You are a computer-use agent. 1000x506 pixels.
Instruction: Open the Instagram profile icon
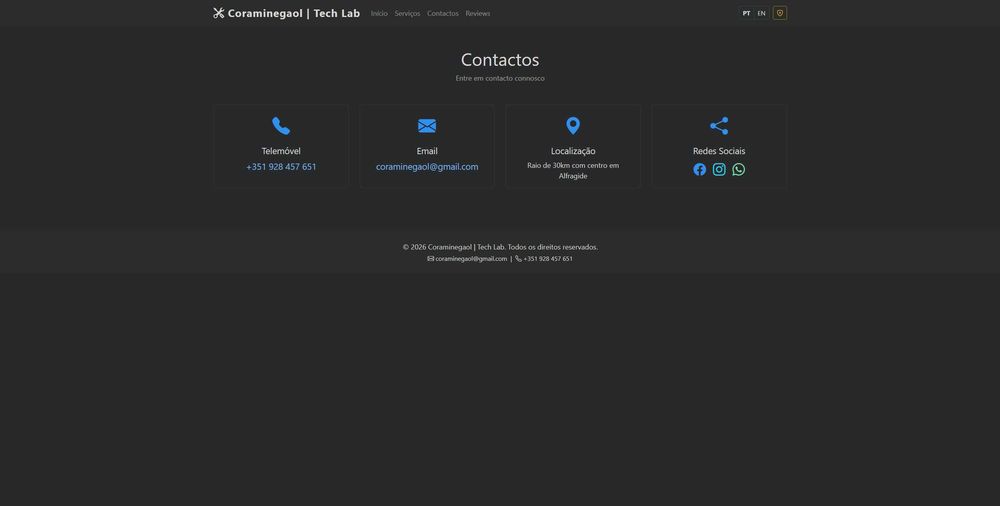[719, 169]
